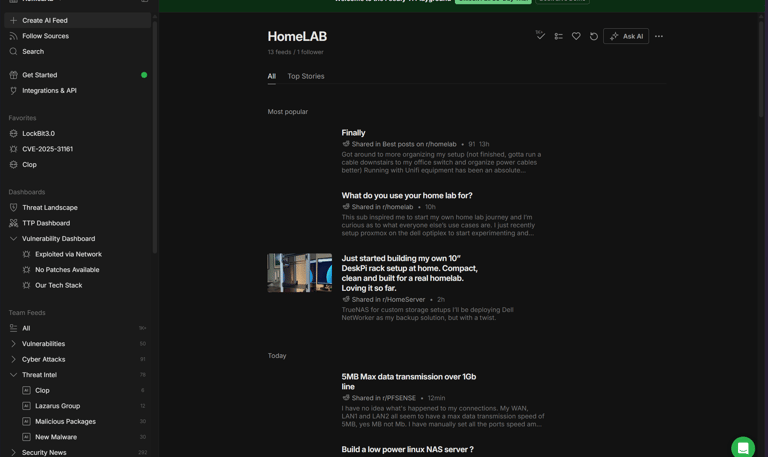768x457 pixels.
Task: Click the sidebar vertical scrollbar
Action: click(155, 137)
